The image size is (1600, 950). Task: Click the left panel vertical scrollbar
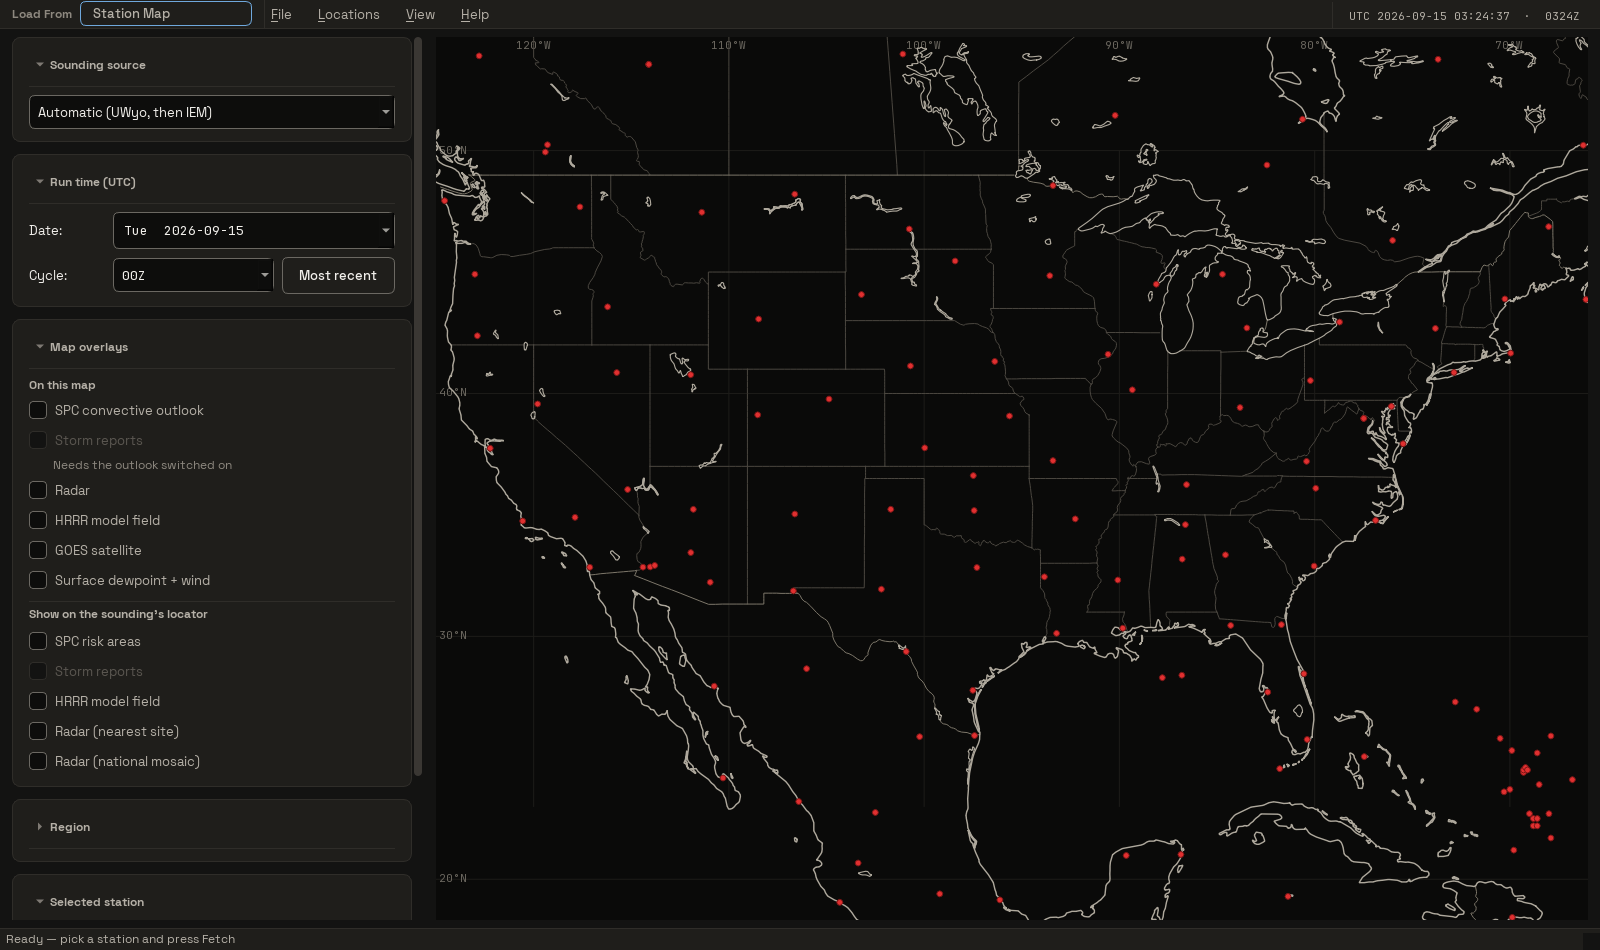[x=418, y=406]
